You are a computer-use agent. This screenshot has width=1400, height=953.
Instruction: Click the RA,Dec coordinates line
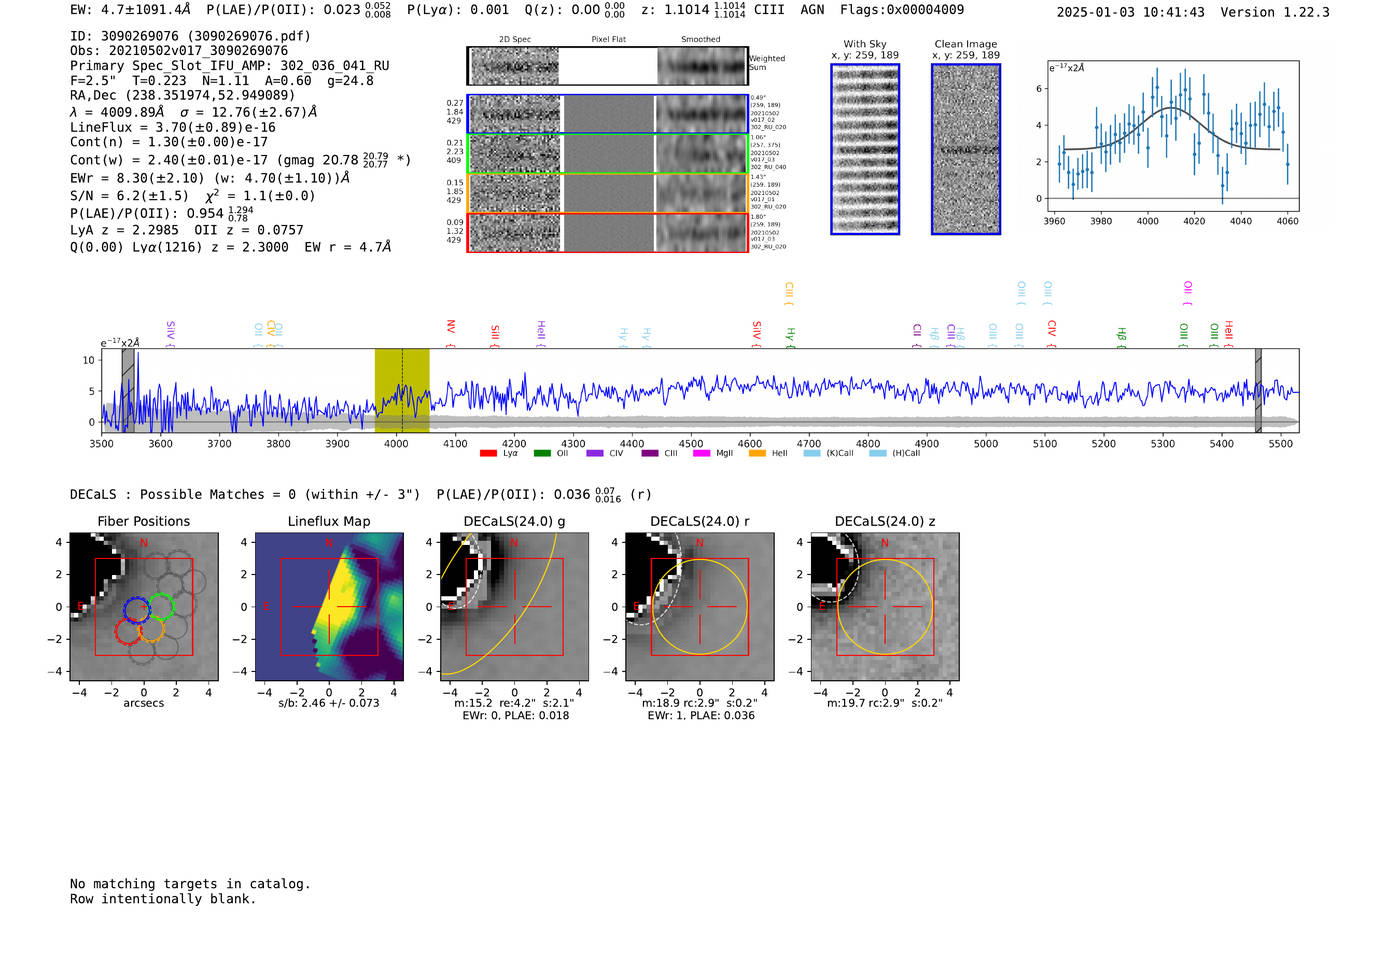[183, 96]
